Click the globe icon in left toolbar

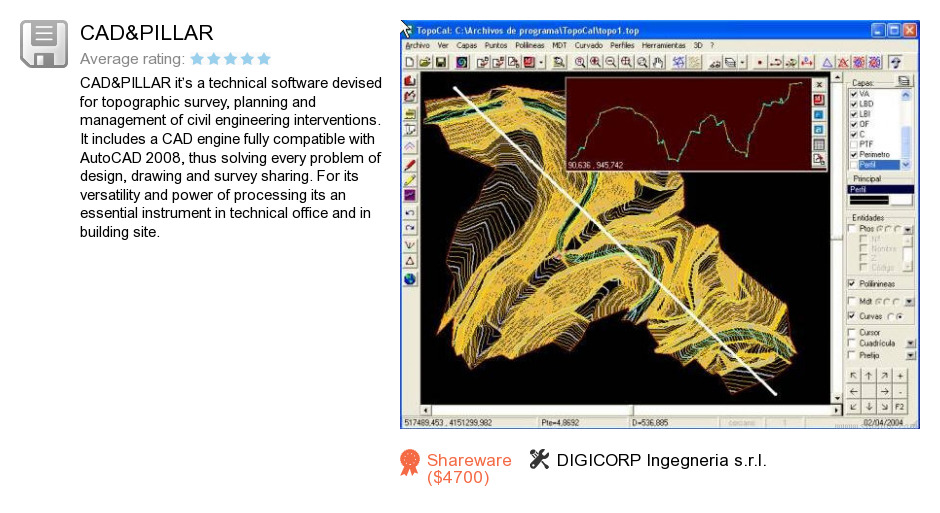(410, 279)
